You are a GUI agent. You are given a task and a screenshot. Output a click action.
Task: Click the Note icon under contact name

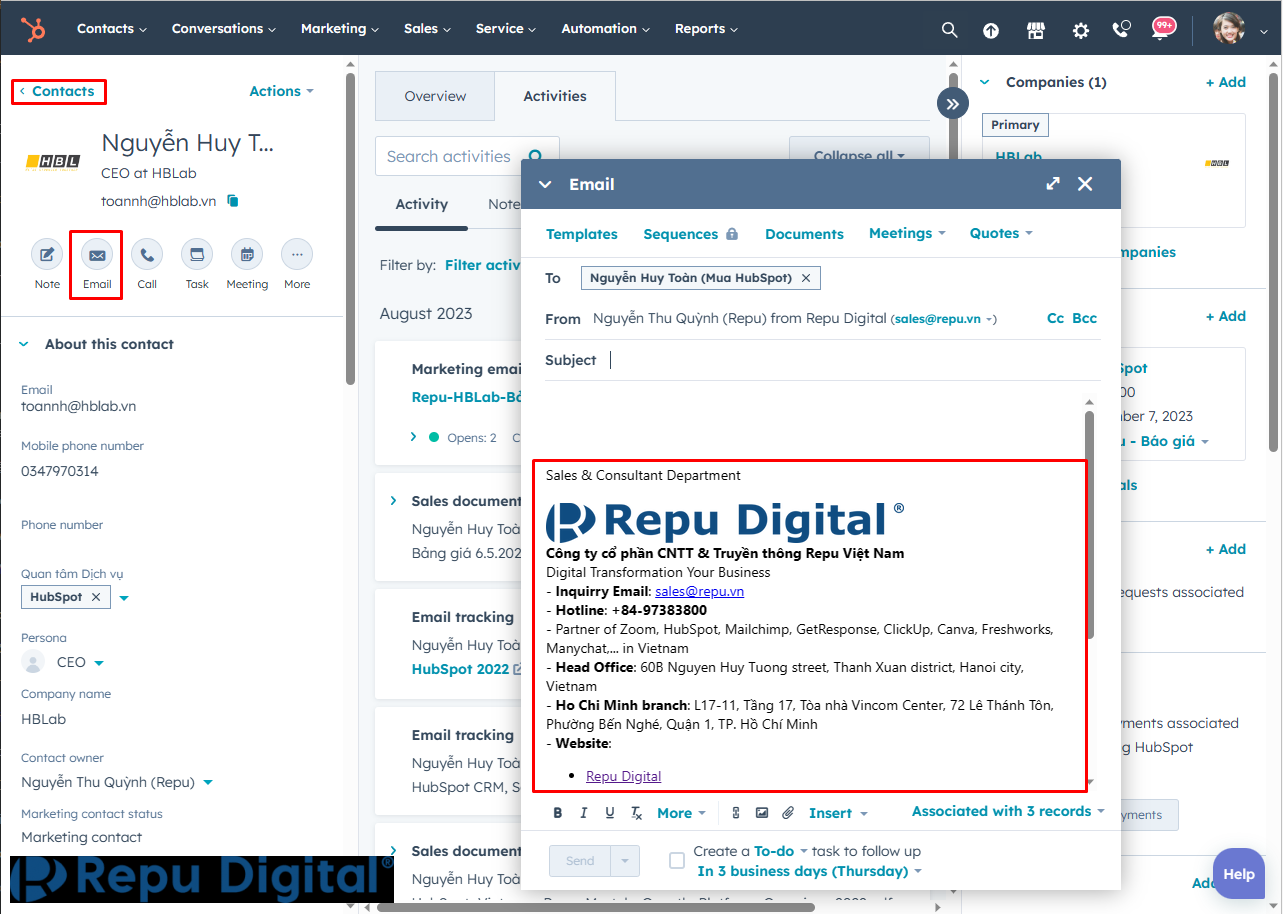pos(47,255)
